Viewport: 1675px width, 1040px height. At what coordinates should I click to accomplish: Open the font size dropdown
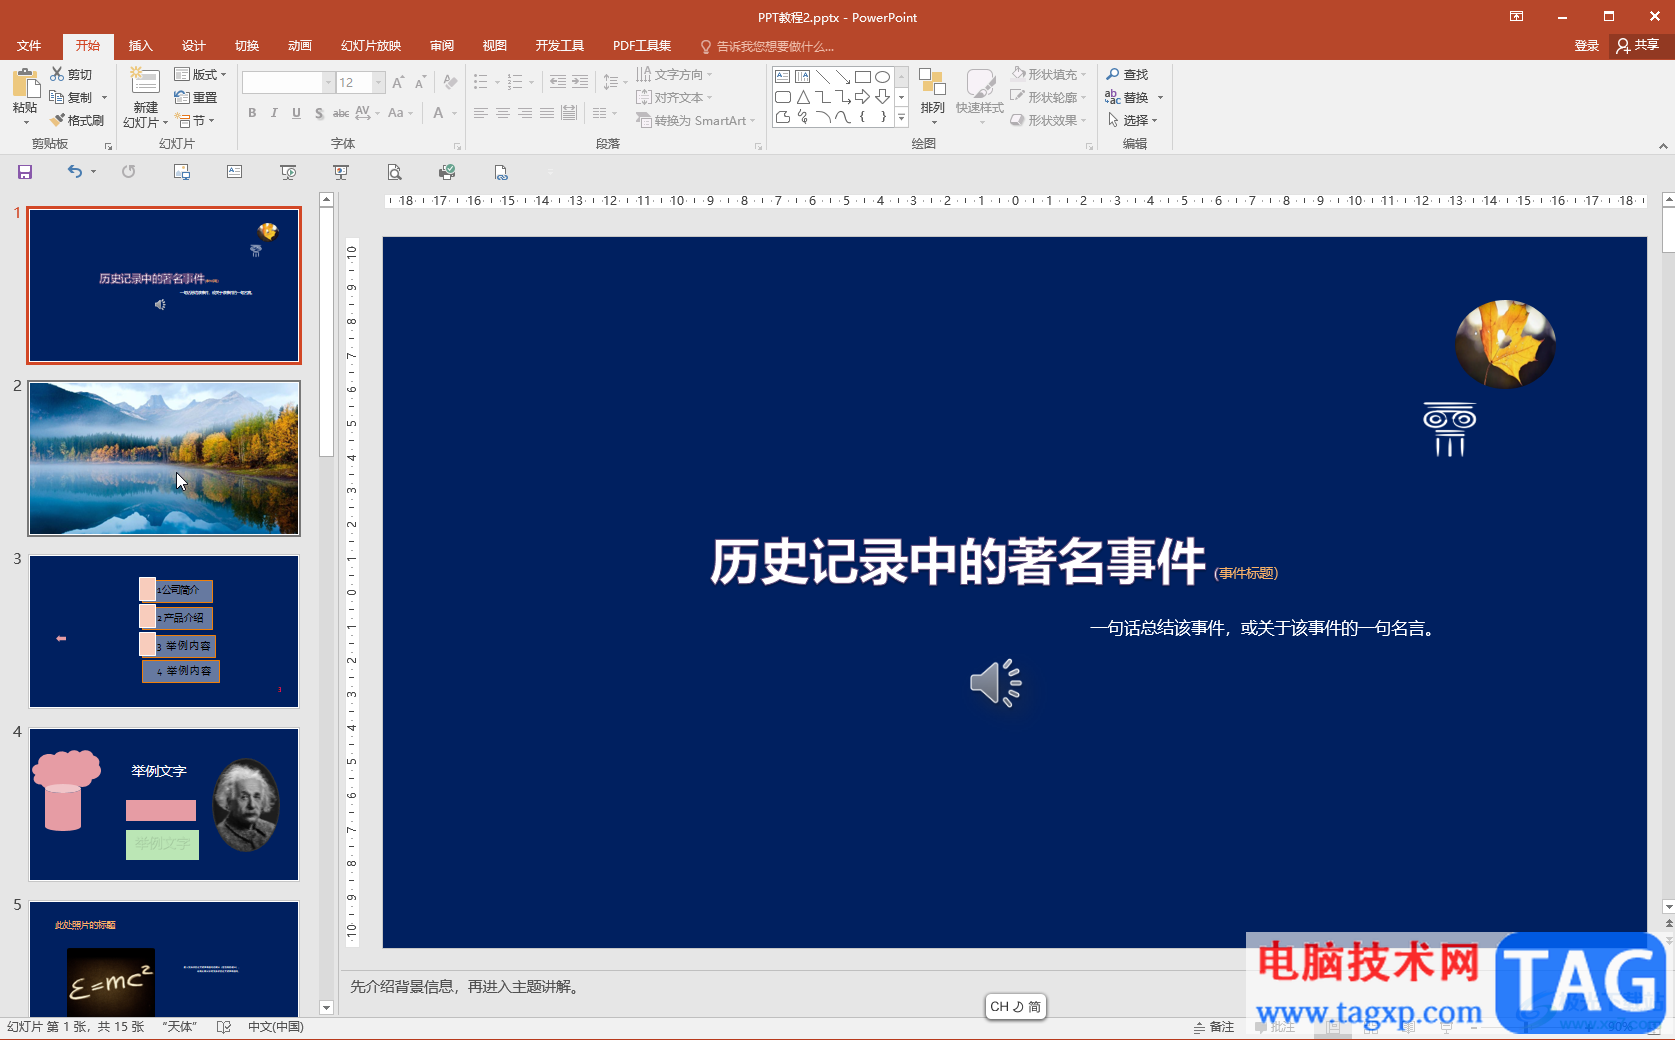click(x=379, y=82)
